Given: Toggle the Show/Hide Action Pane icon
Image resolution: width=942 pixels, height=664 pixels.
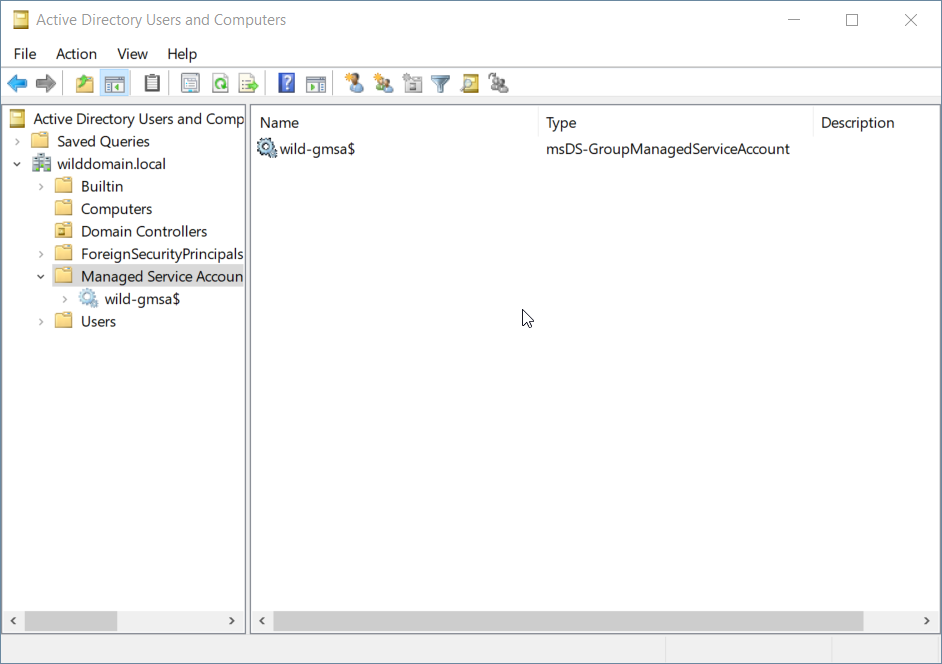Looking at the screenshot, I should pos(316,84).
